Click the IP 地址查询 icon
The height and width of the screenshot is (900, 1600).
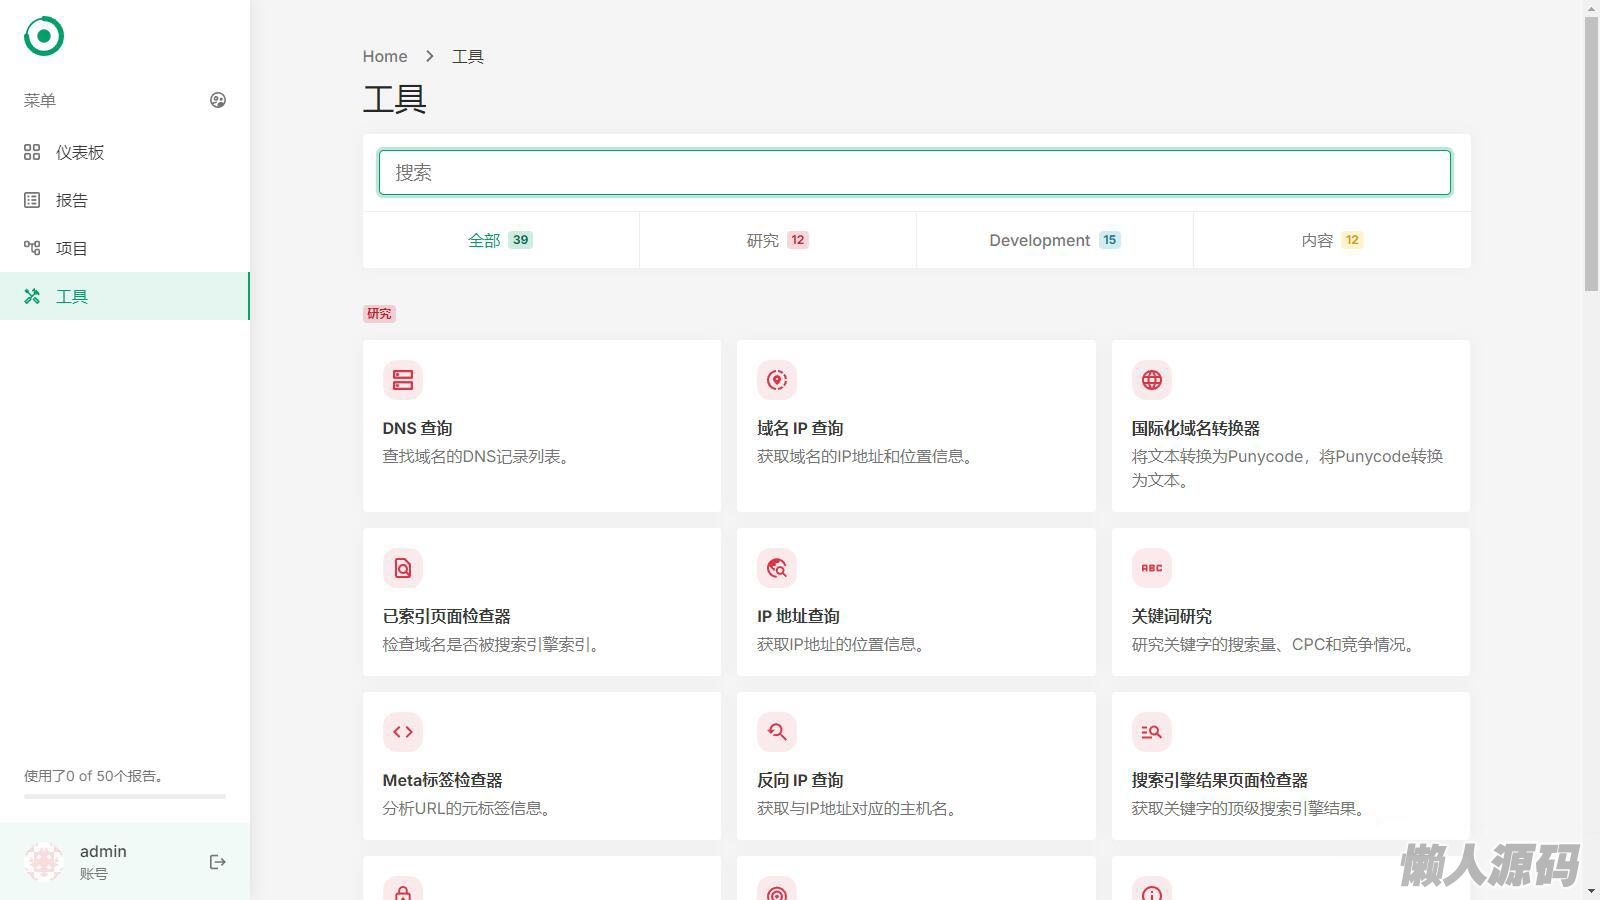coord(777,568)
